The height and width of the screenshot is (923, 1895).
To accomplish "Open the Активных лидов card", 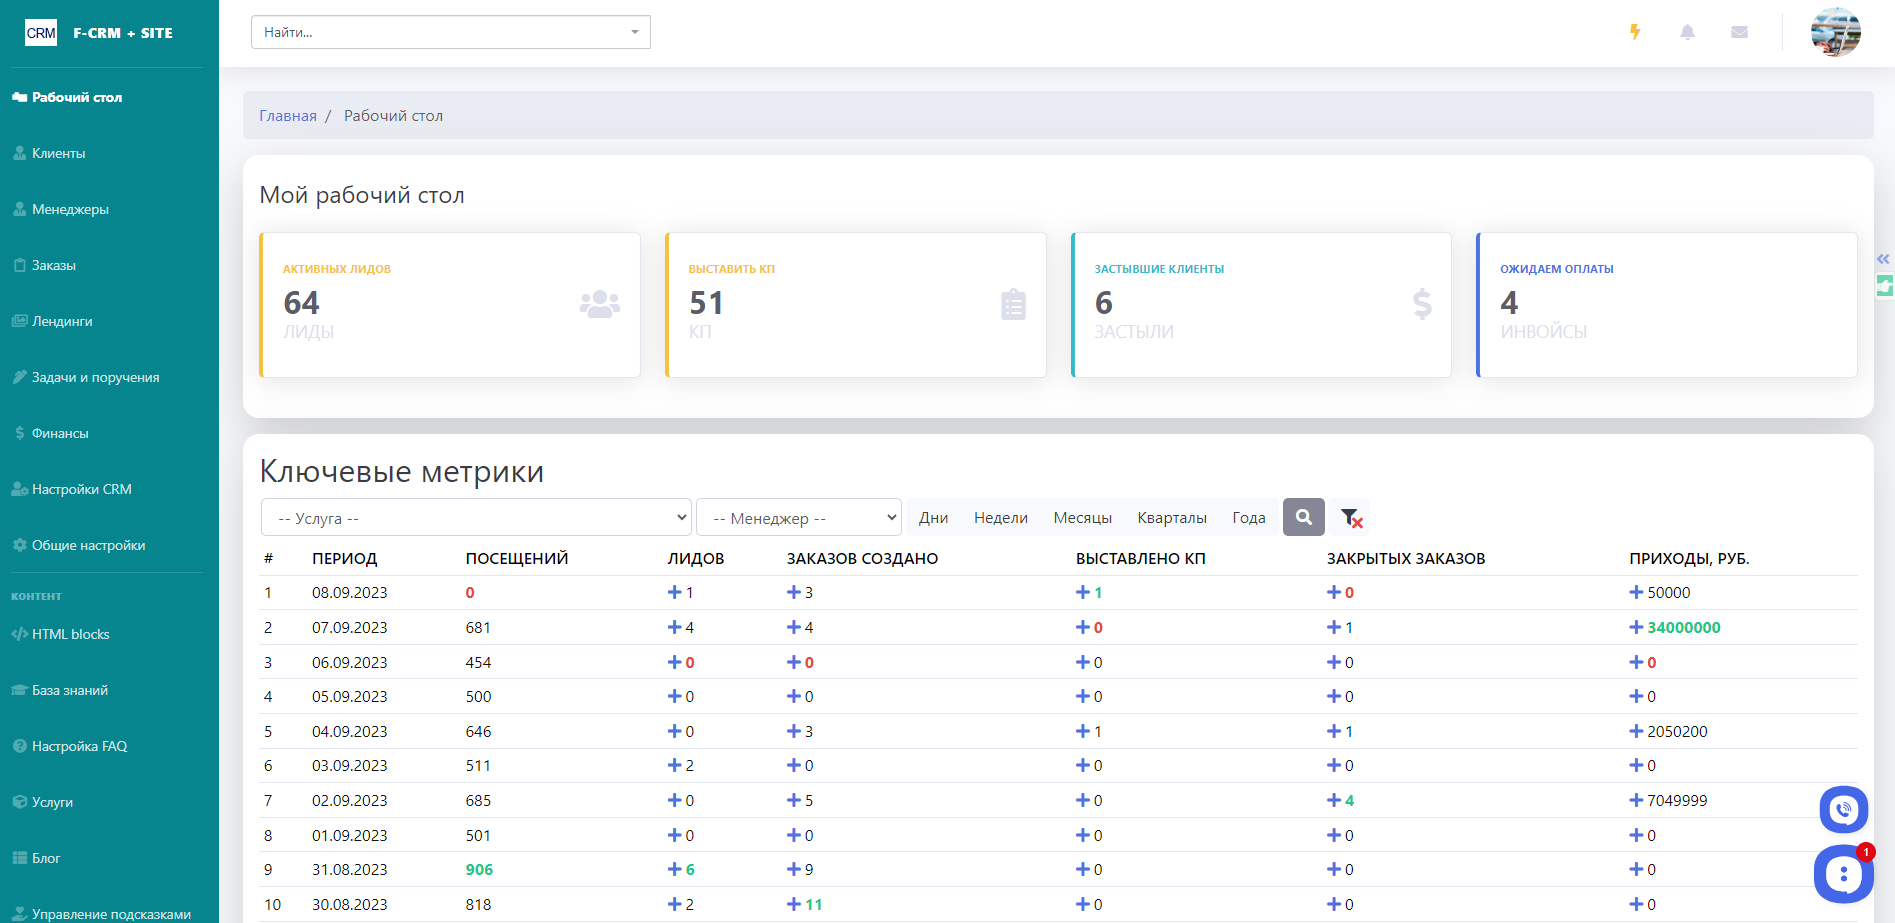I will [450, 304].
